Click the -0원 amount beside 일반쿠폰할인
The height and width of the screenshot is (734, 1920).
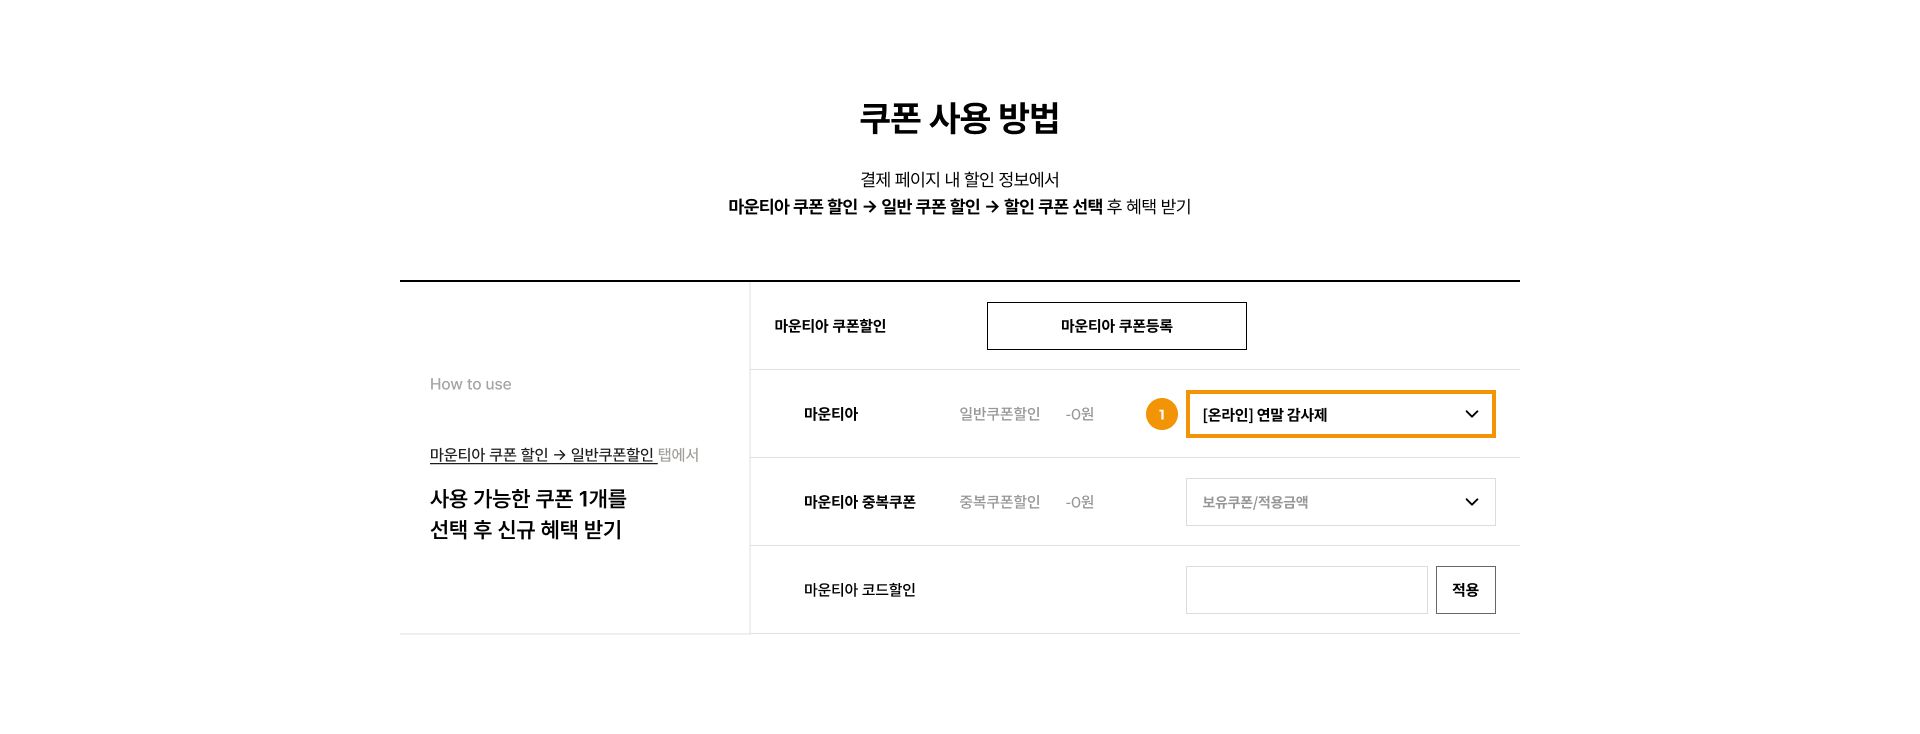[1080, 414]
